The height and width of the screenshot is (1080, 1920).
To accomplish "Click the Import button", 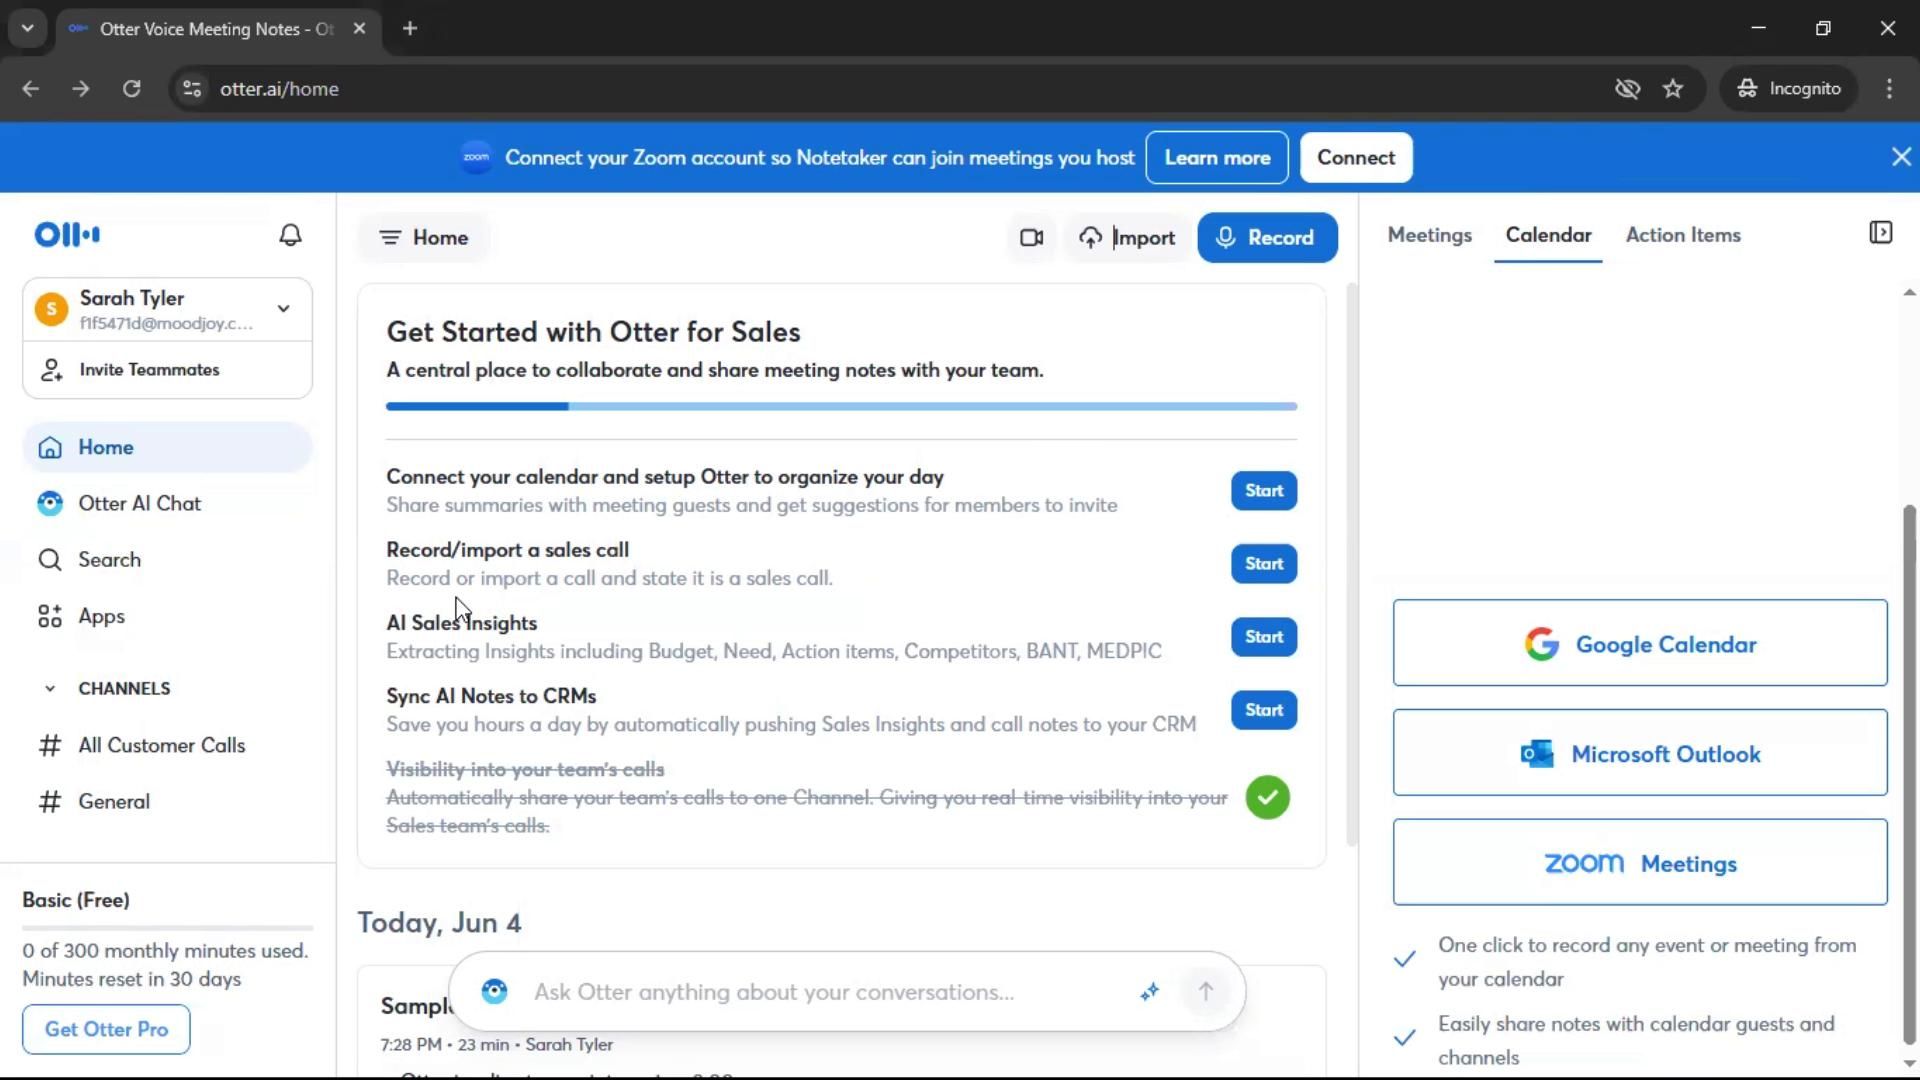I will point(1127,238).
